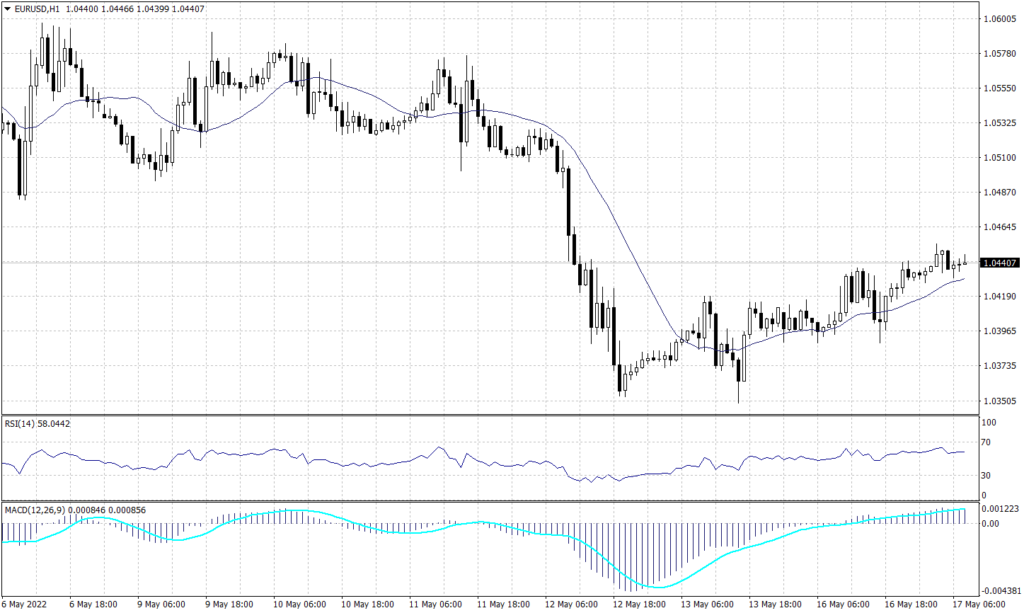Screen dimensions: 1024x613
Task: Click RSI level 30 scale label
Action: pyautogui.click(x=988, y=476)
